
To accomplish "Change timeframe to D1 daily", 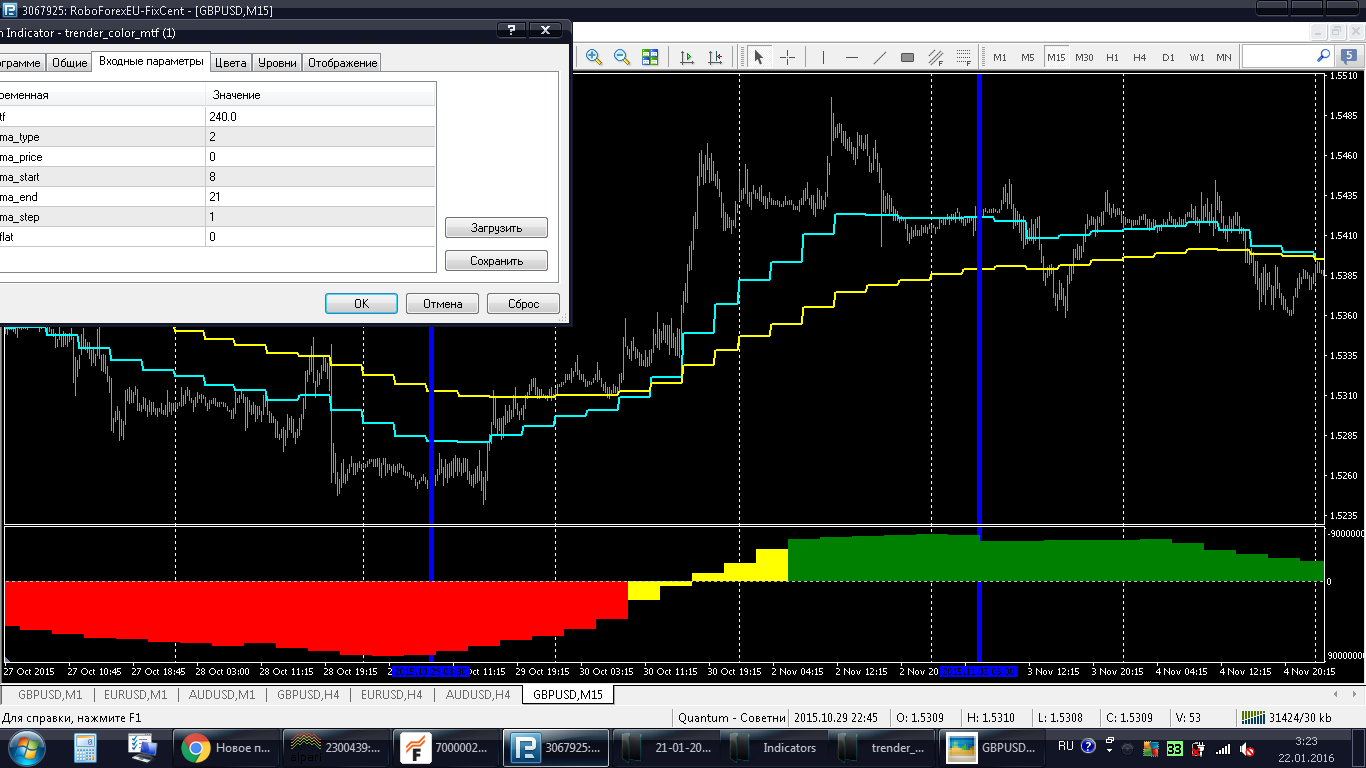I will coord(1168,57).
